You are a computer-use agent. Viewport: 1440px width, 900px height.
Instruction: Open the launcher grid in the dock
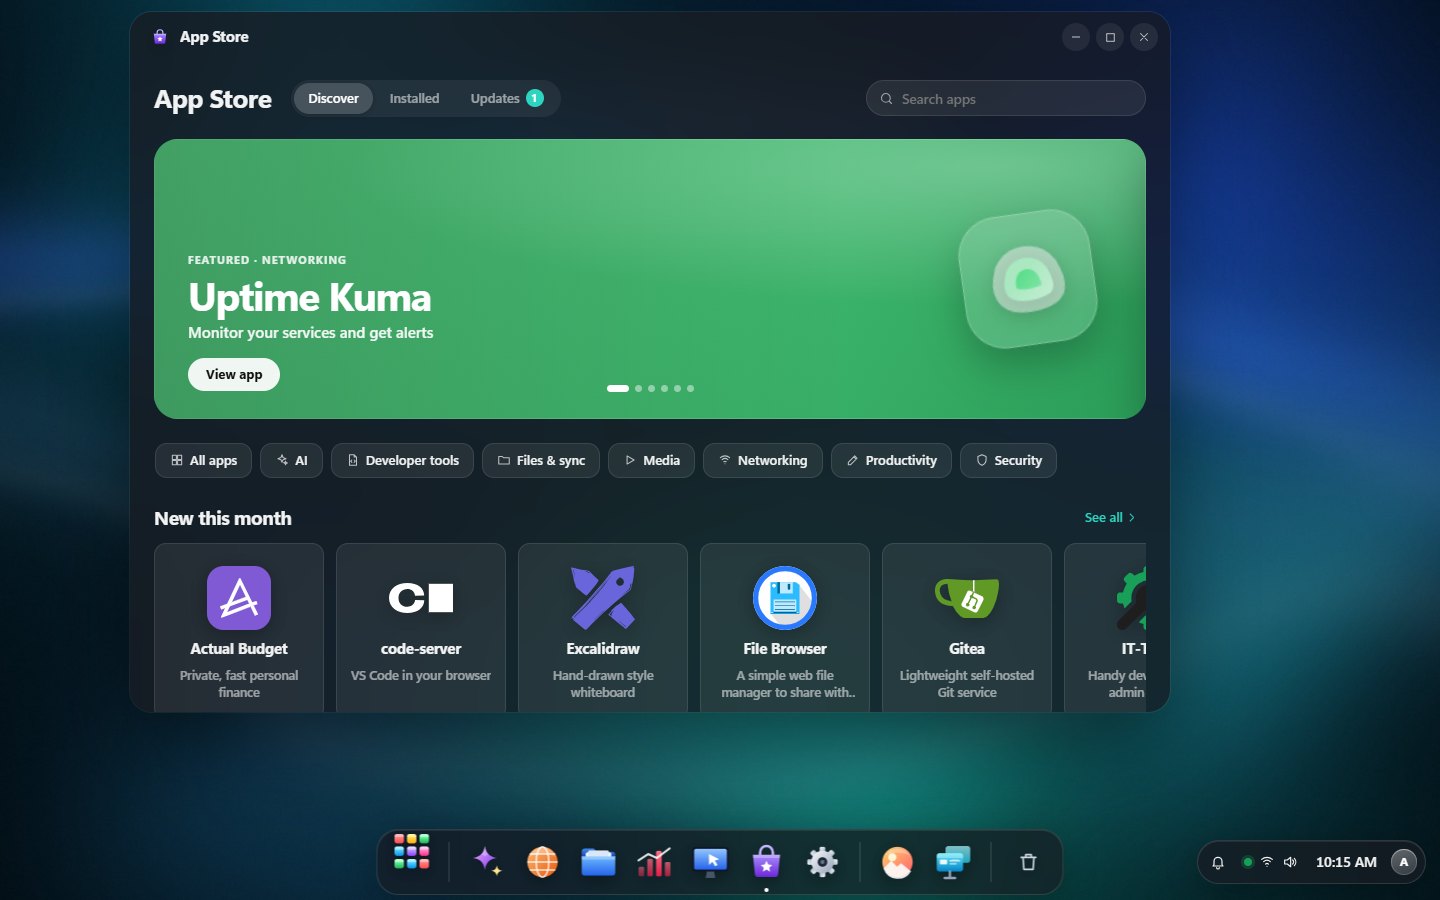(411, 851)
